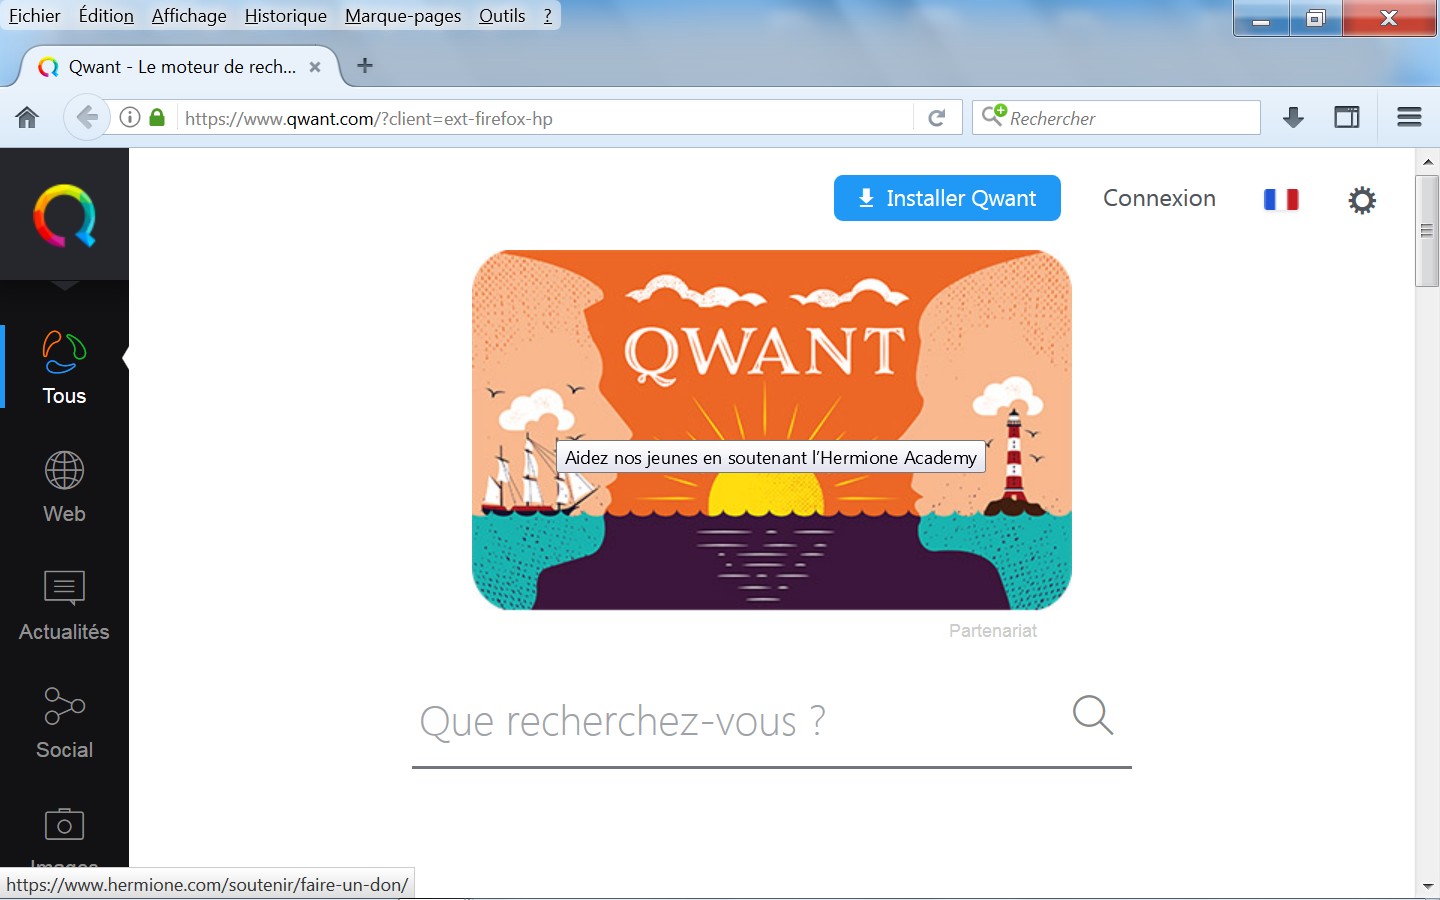The width and height of the screenshot is (1440, 900).
Task: Open the Historique menu
Action: point(285,16)
